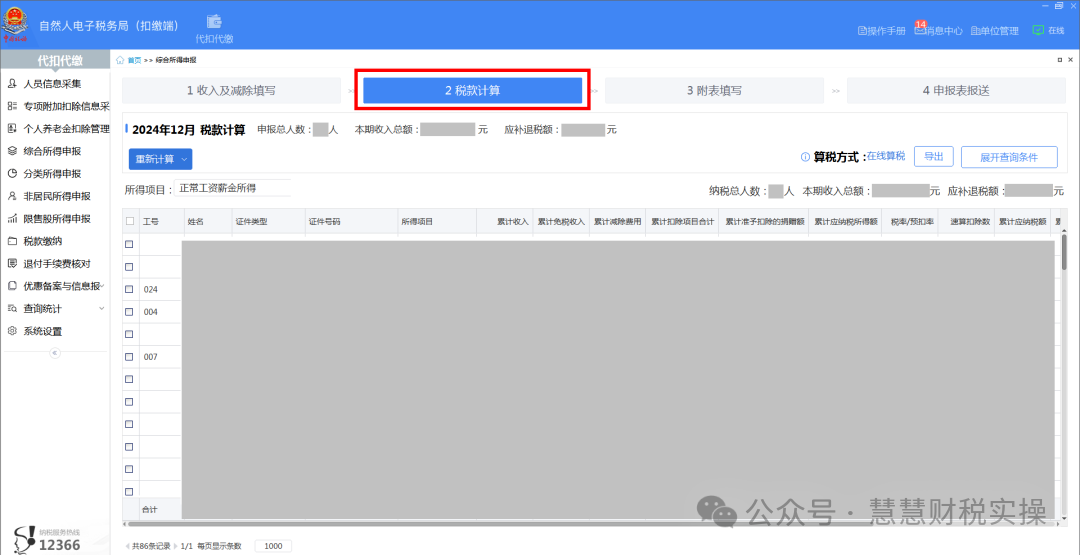This screenshot has width=1080, height=555.
Task: Tick the select-all checkbox in table header
Action: 129,221
